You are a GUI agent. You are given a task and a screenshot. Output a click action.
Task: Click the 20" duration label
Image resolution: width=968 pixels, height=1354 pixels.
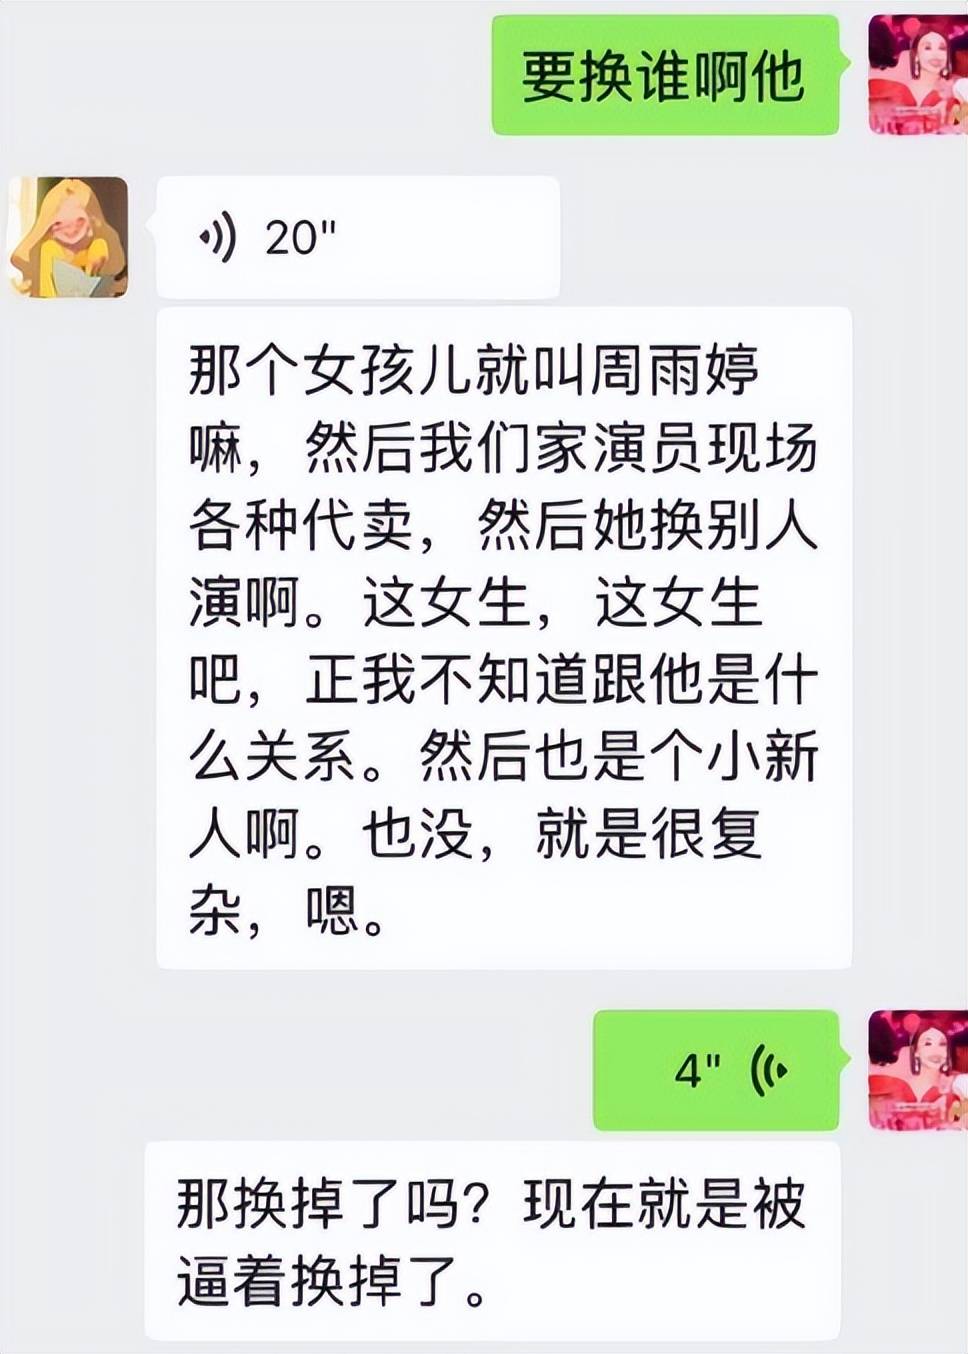tap(301, 237)
